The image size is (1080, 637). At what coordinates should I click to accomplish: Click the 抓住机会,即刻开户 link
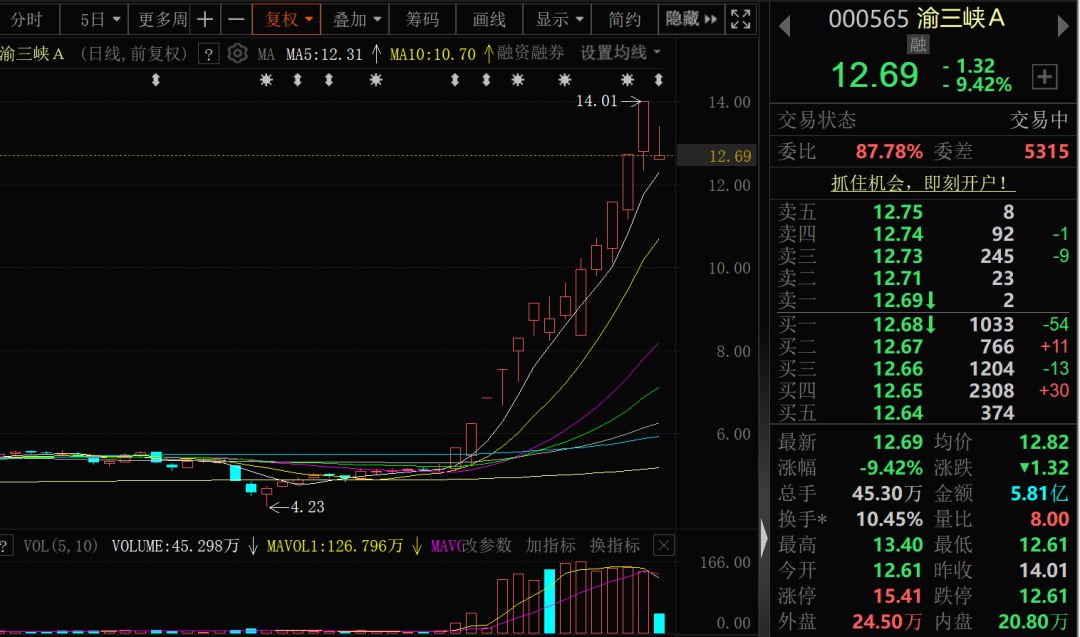coord(923,183)
